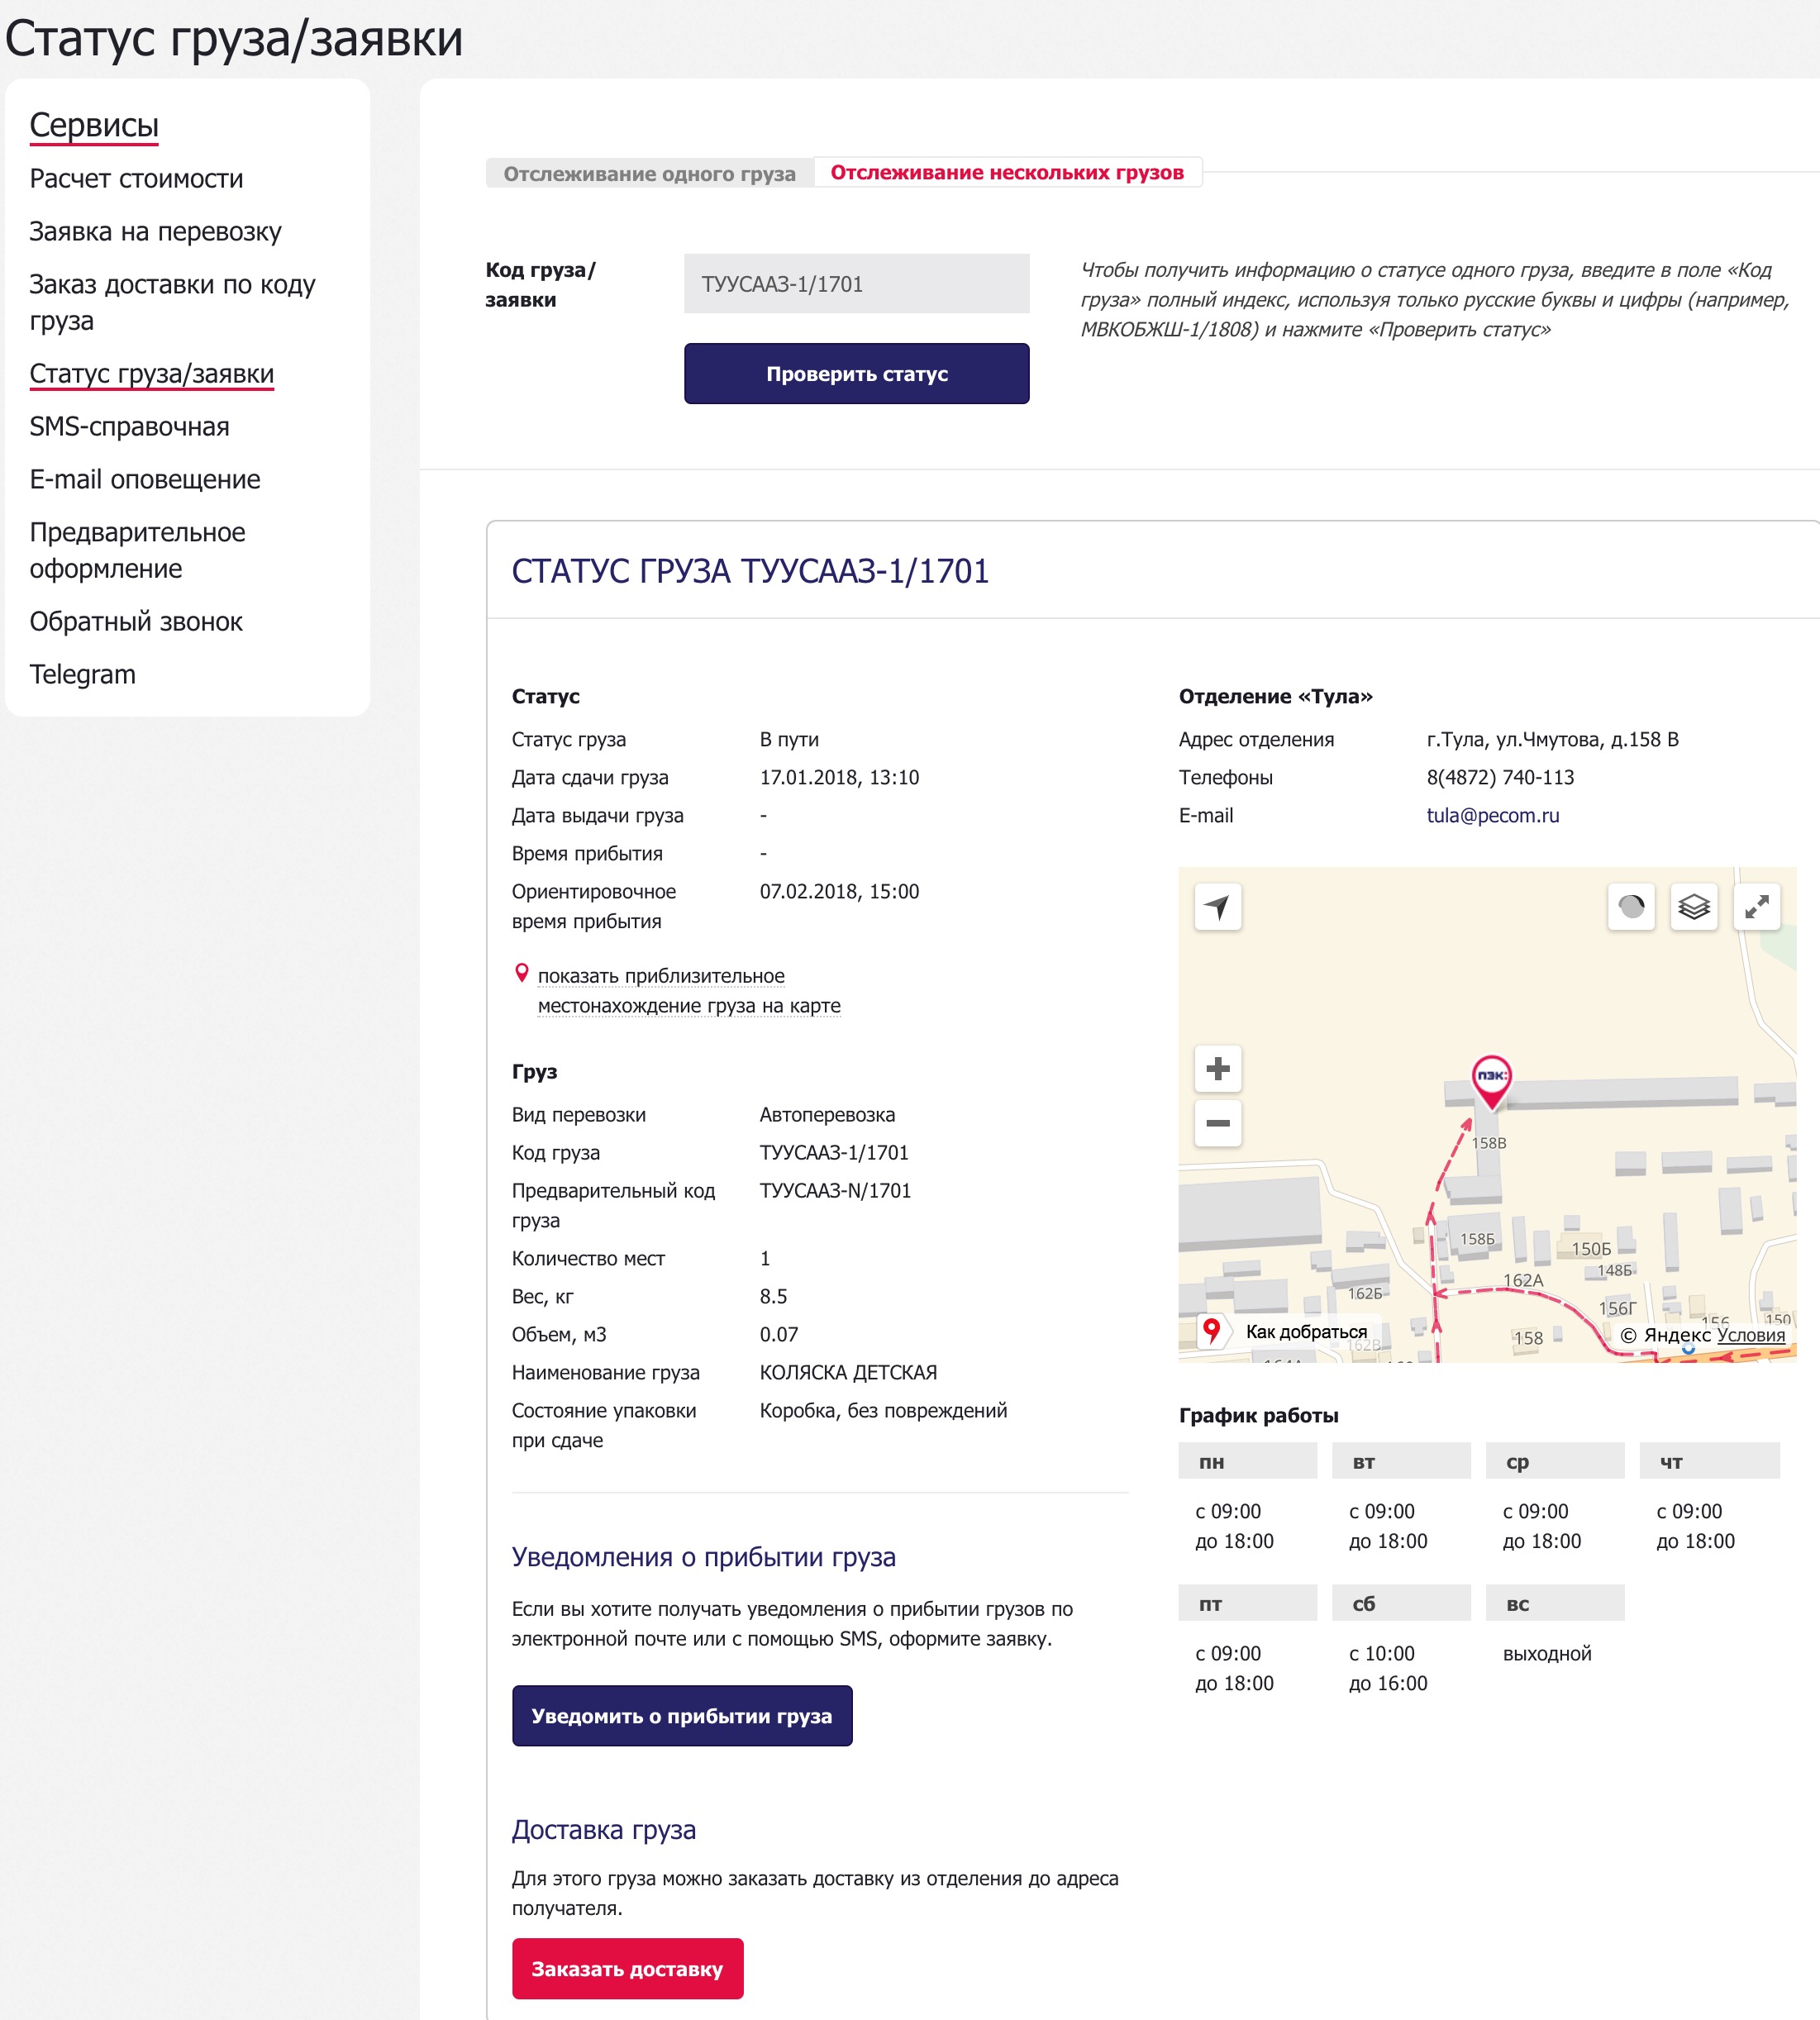Image resolution: width=1820 pixels, height=2020 pixels.
Task: Select 'Коробка, без повреждений' packaging value
Action: click(883, 1411)
